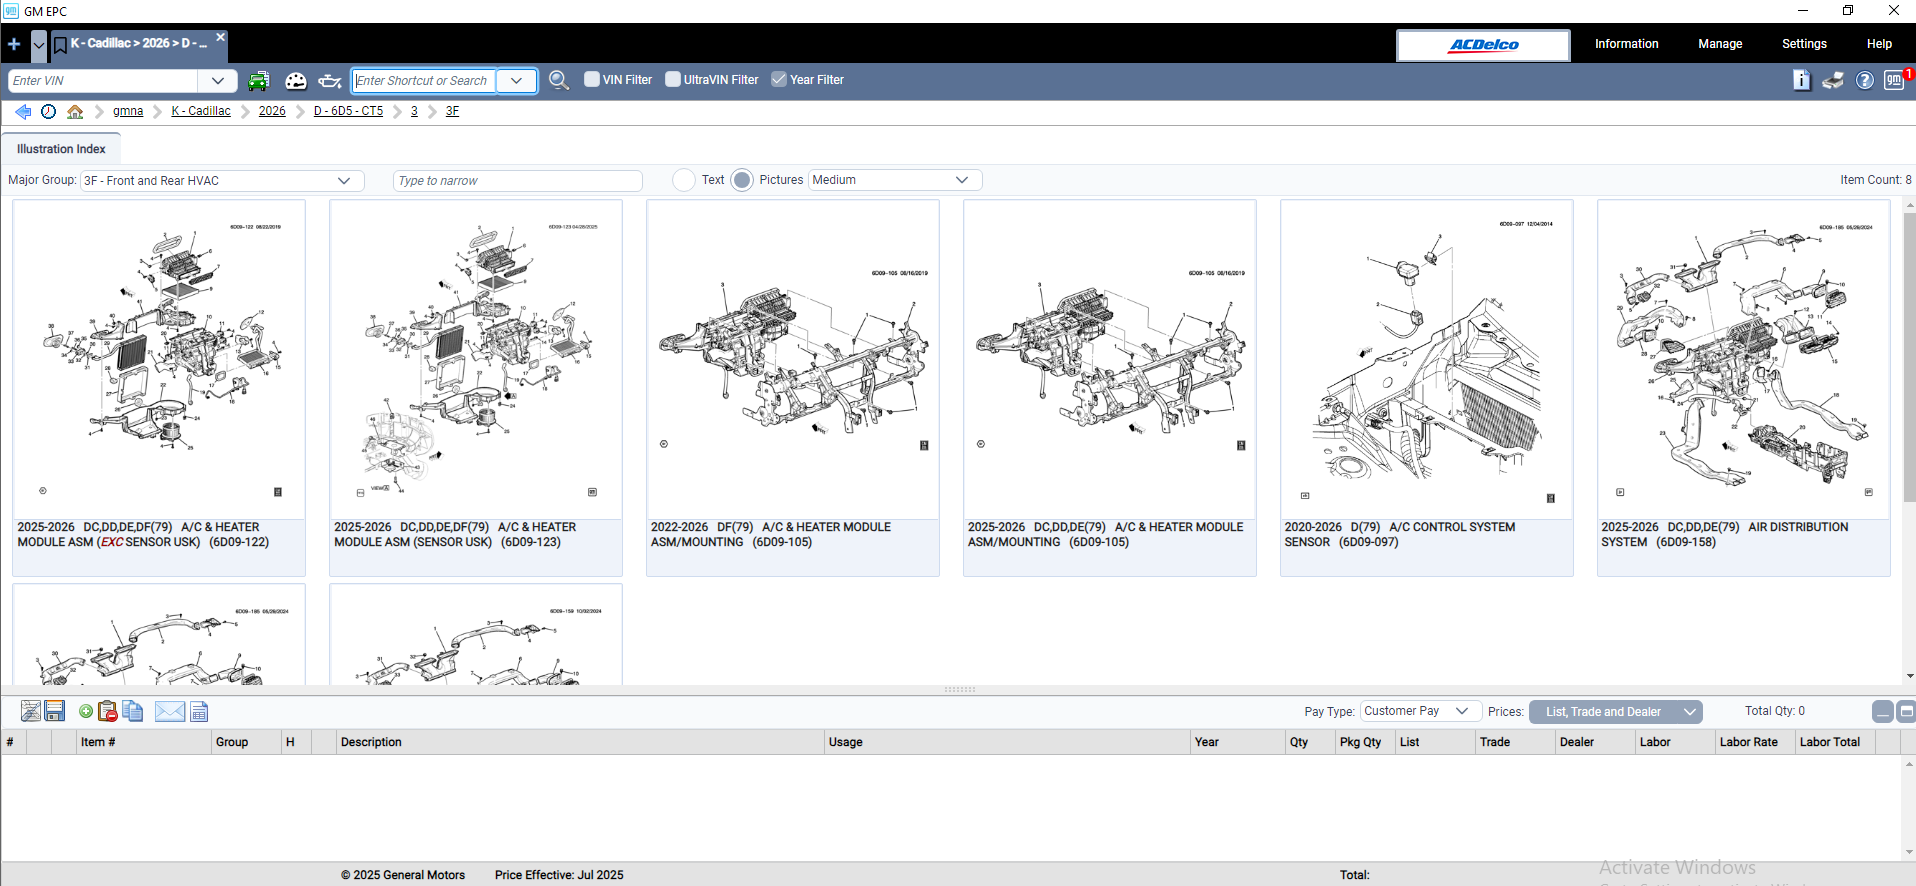This screenshot has width=1916, height=886.
Task: Click the envelope email icon in parts list toolbar
Action: (x=170, y=712)
